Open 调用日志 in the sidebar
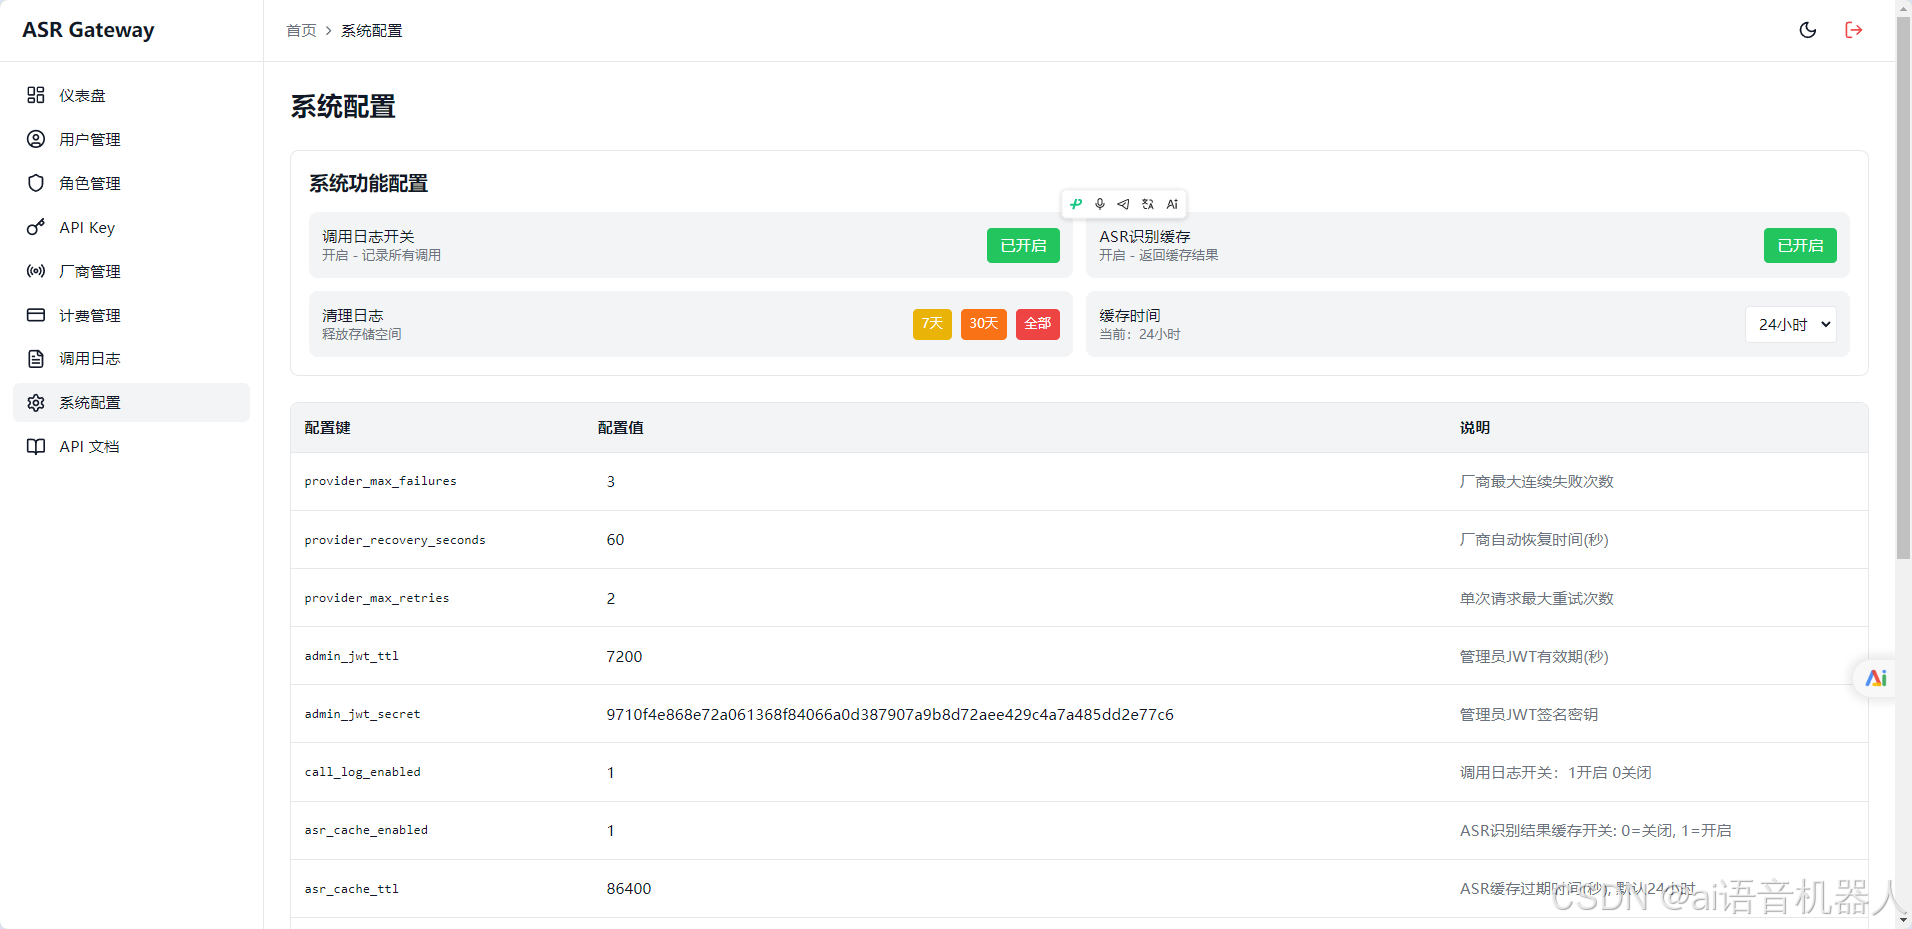Image resolution: width=1912 pixels, height=929 pixels. click(131, 359)
